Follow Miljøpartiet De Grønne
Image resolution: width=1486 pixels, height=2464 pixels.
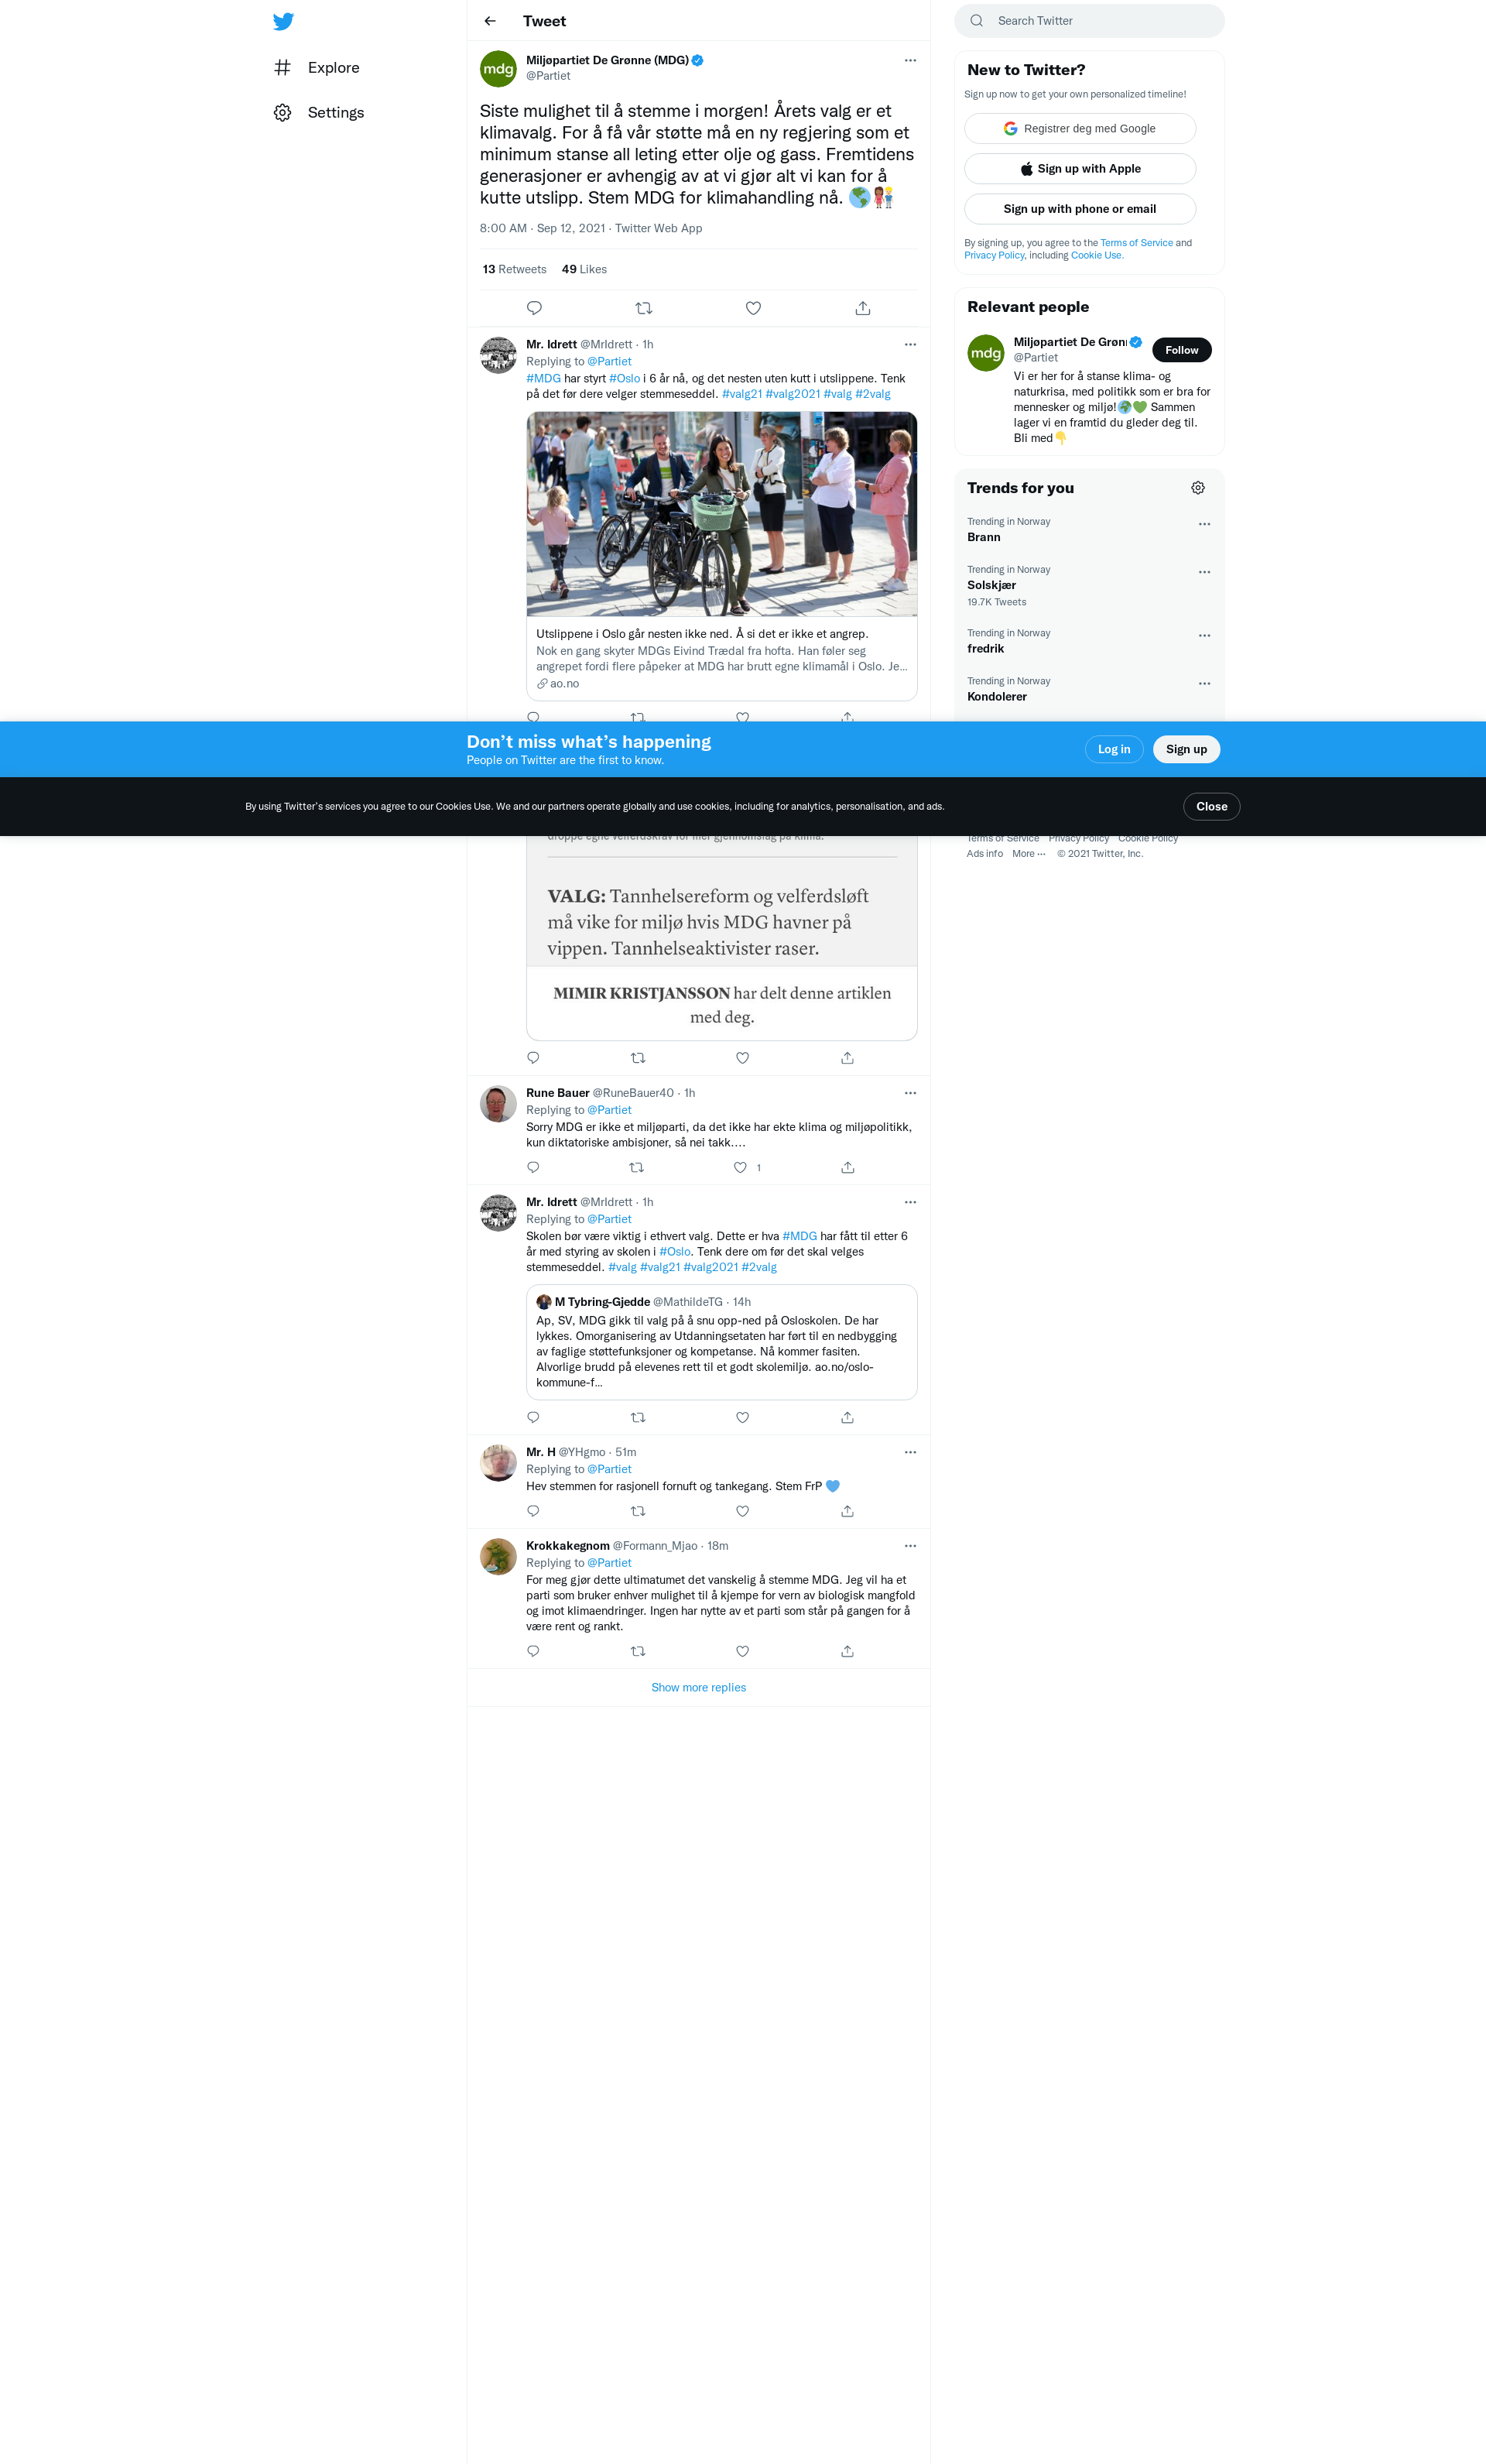[x=1181, y=350]
